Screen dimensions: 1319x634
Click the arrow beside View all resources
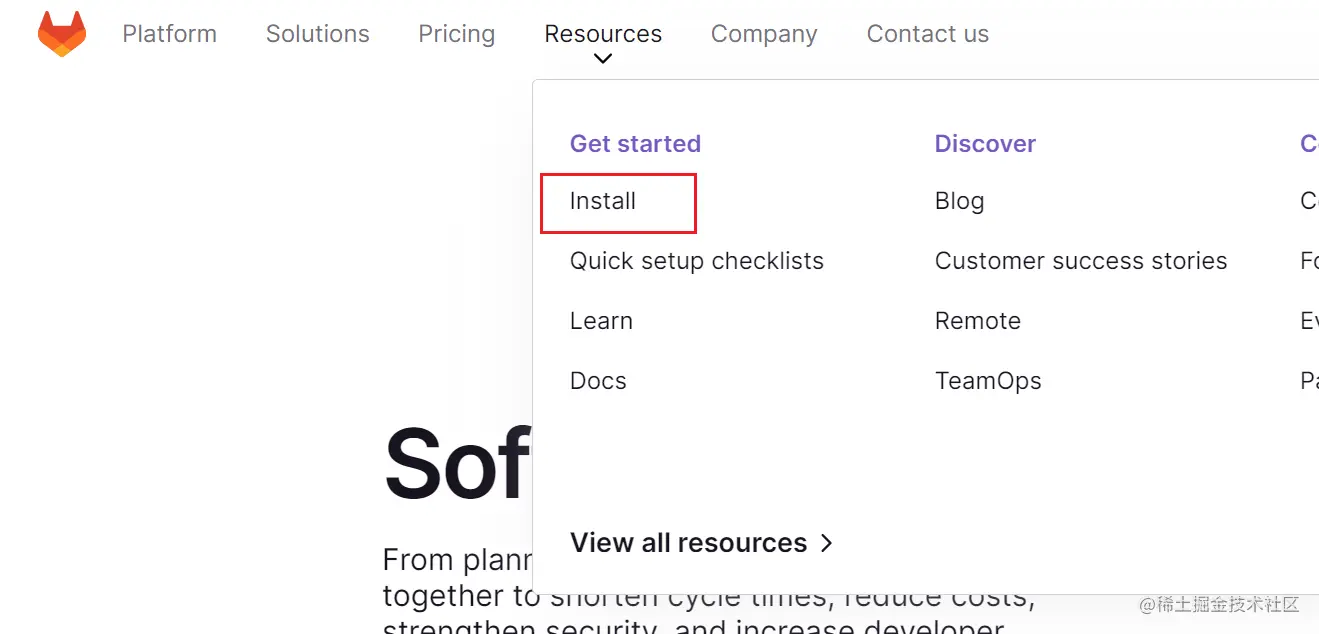[x=827, y=543]
